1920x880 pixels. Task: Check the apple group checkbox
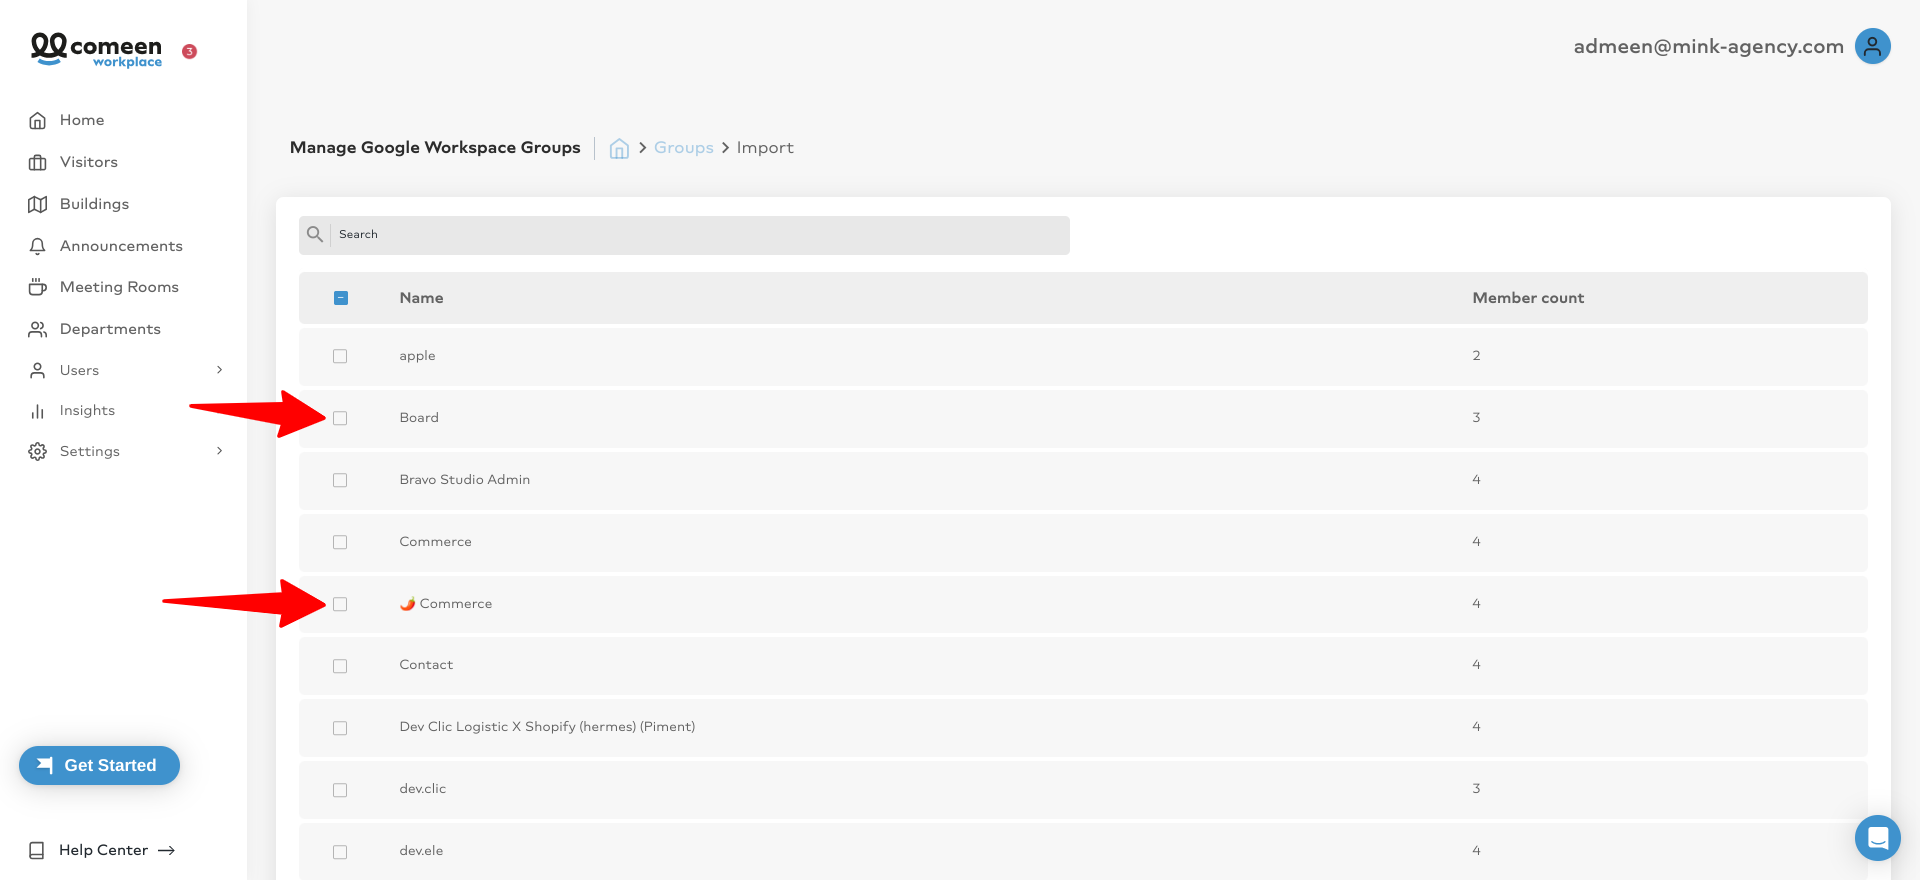click(340, 356)
